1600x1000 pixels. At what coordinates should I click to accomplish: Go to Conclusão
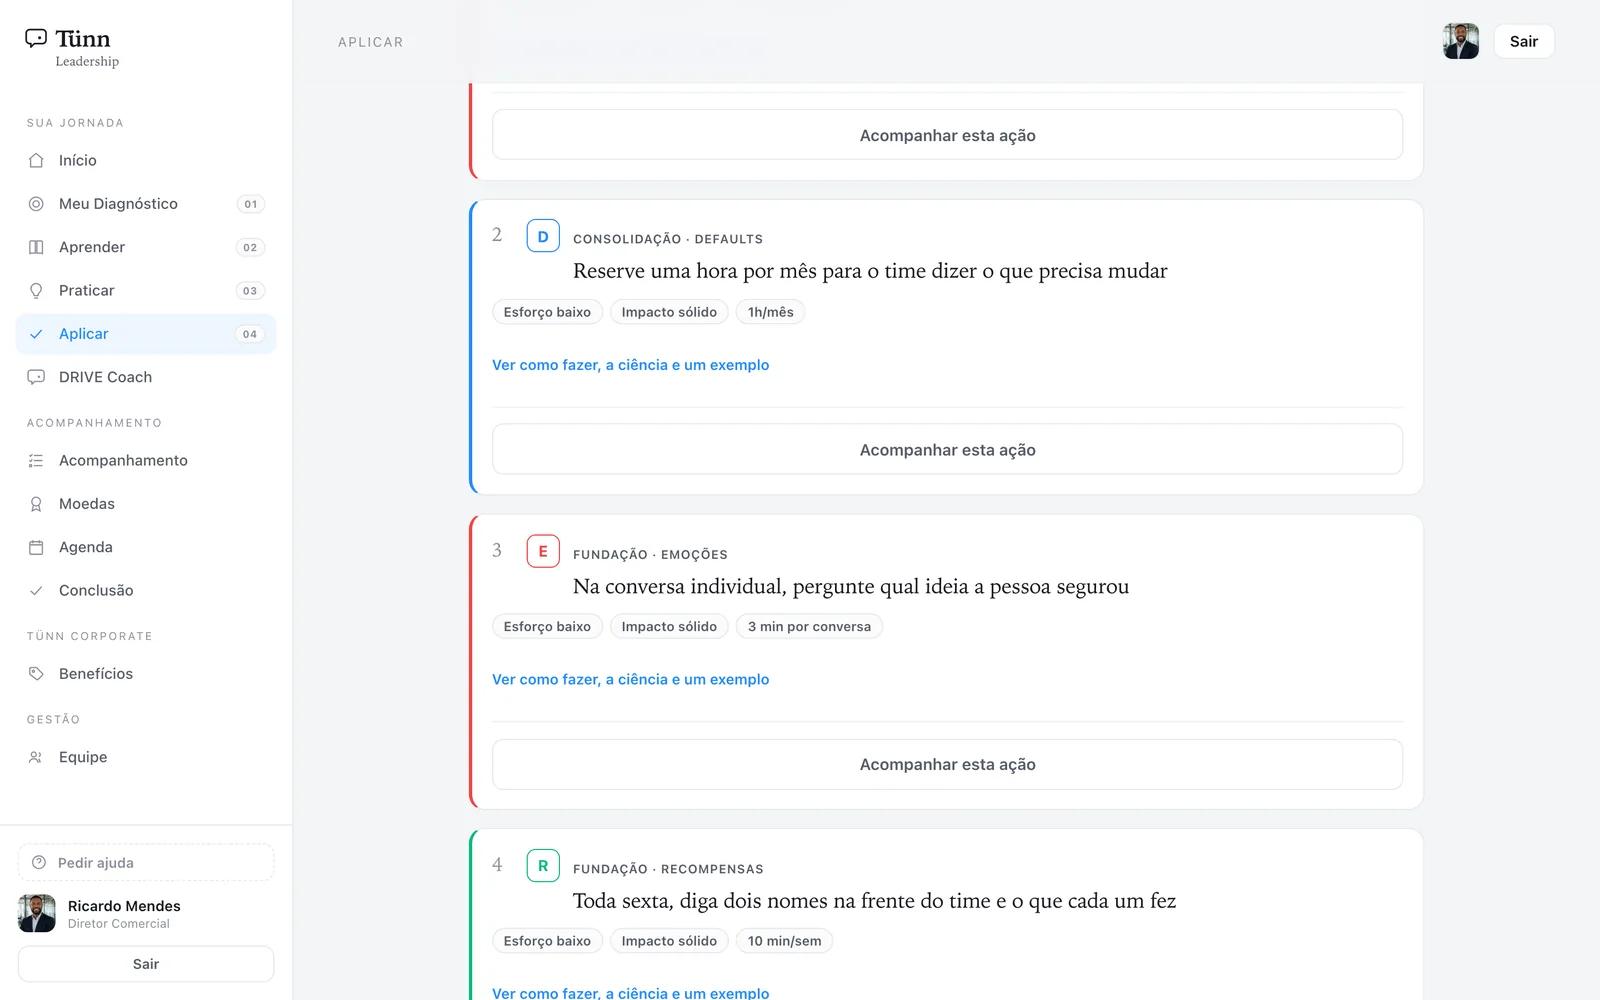[146, 591]
